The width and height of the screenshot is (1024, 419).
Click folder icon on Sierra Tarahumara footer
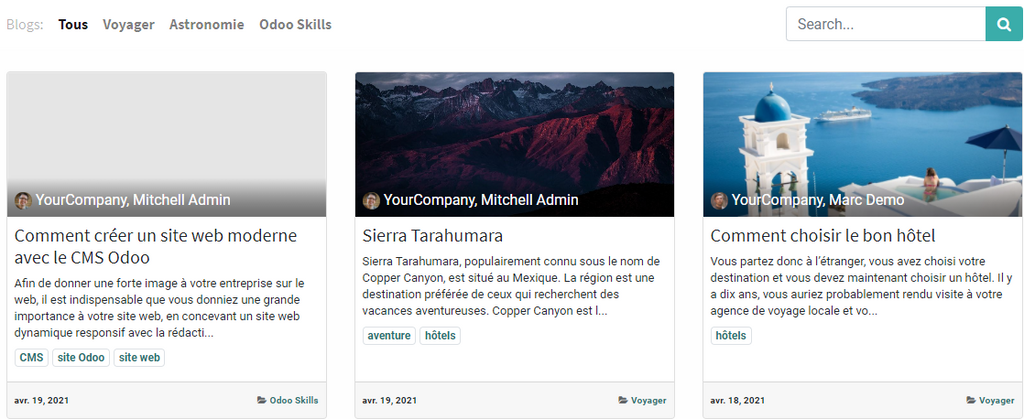623,401
